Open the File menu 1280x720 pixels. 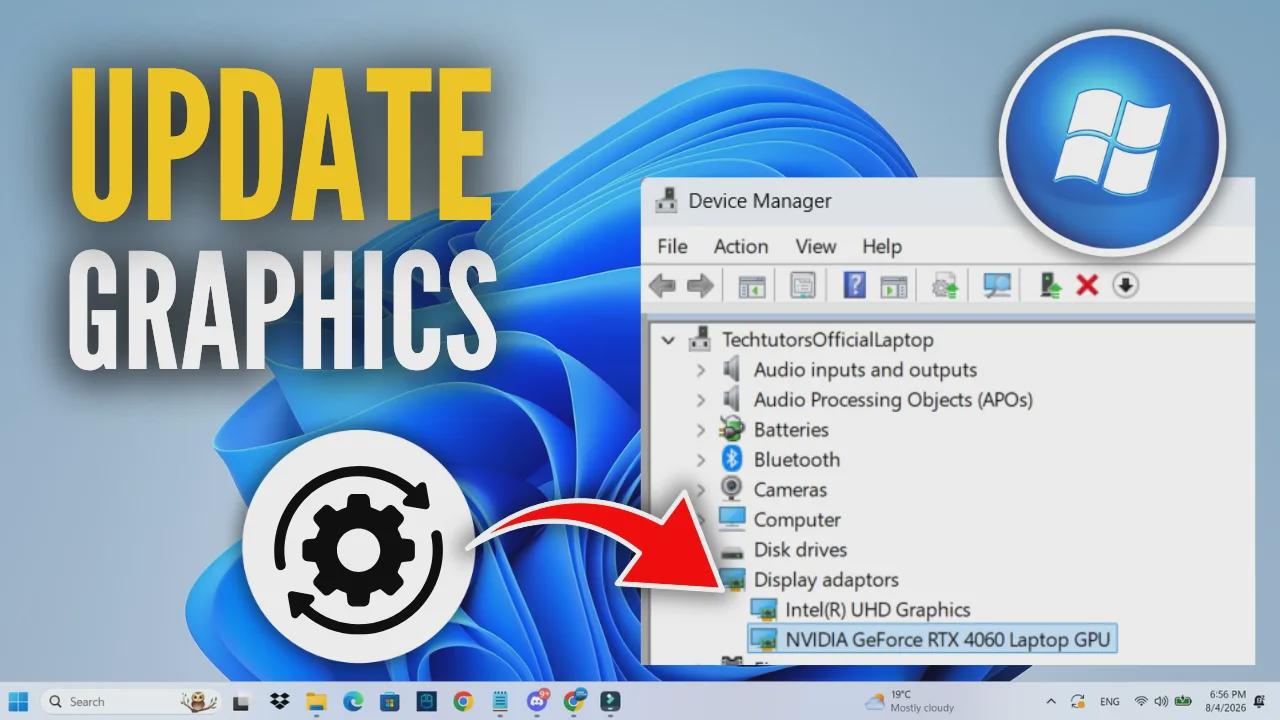tap(672, 246)
